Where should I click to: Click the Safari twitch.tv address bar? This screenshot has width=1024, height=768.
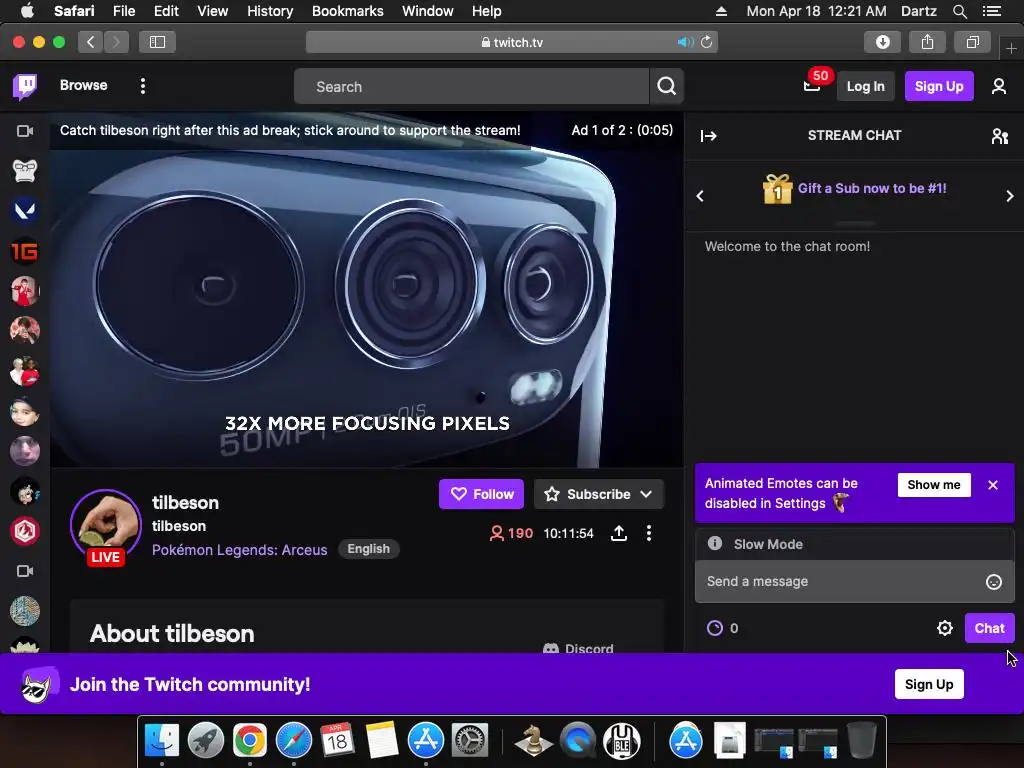(511, 42)
